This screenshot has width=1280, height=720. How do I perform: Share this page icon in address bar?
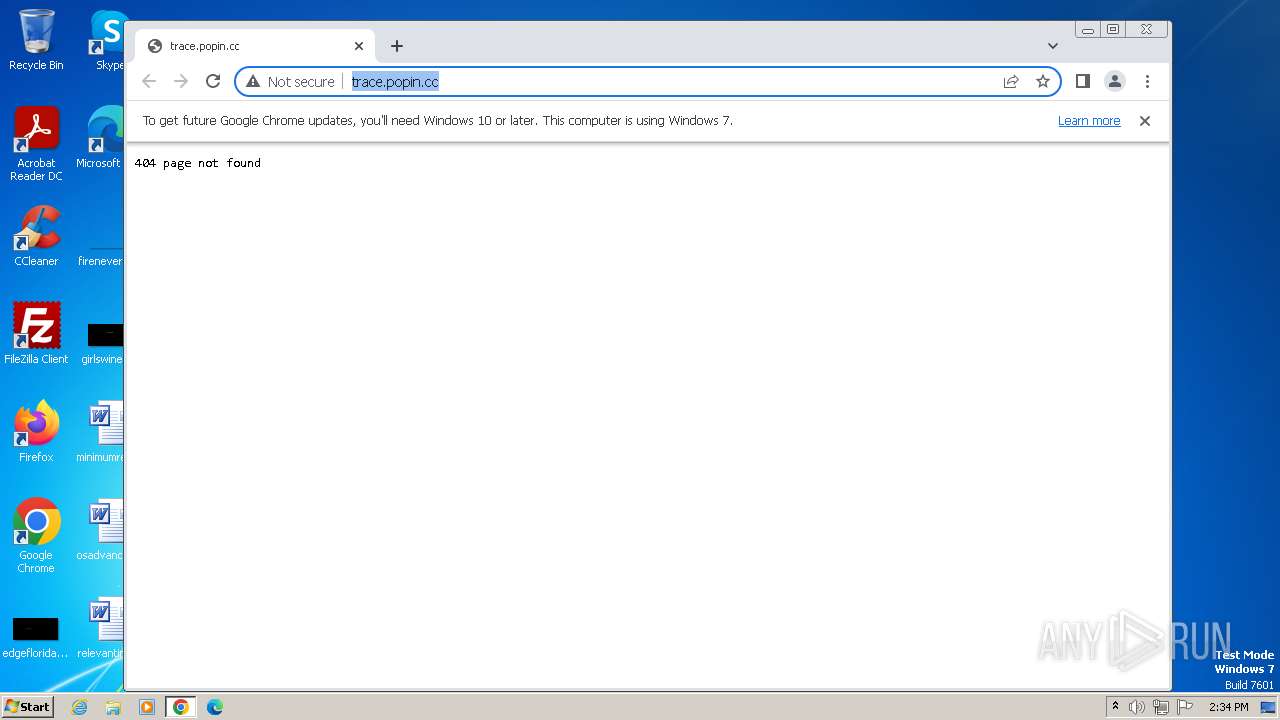click(1011, 81)
